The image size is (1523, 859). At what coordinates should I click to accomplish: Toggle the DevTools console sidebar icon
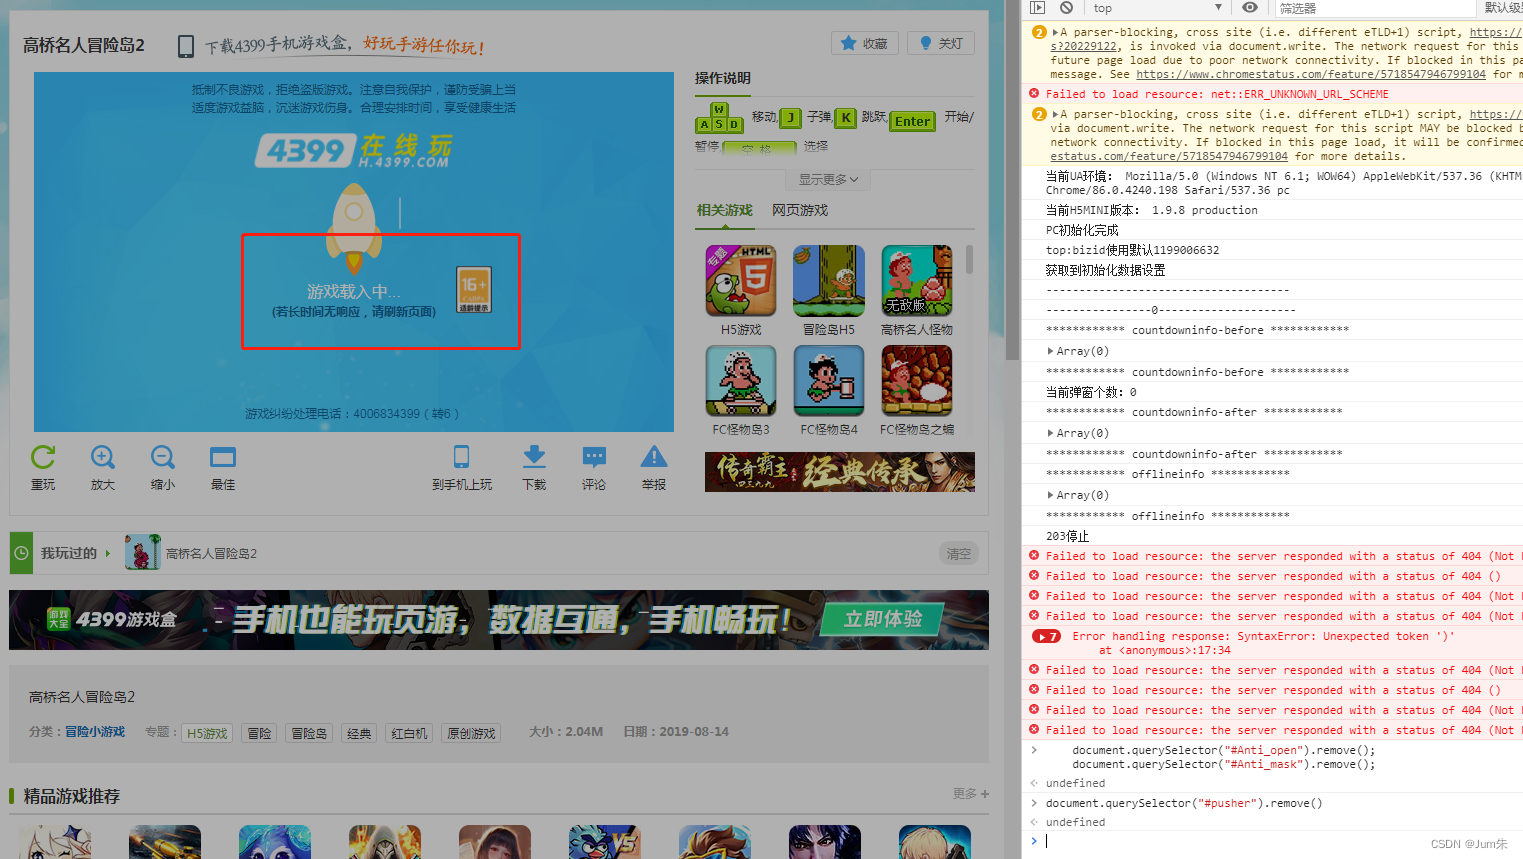tap(1037, 8)
